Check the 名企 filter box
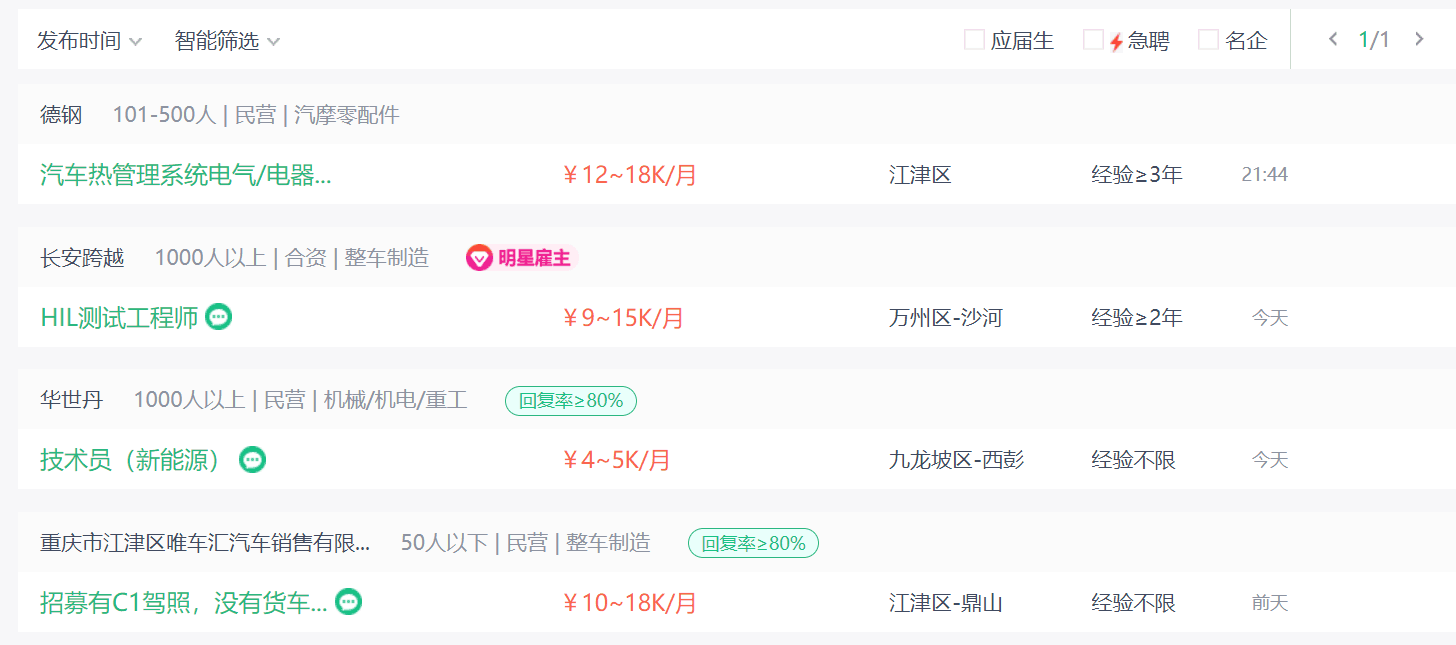Viewport: 1456px width, 645px height. coord(1208,40)
